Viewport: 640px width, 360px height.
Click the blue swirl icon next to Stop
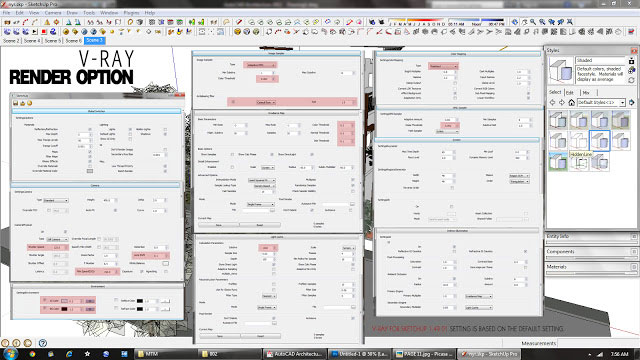coord(53,31)
